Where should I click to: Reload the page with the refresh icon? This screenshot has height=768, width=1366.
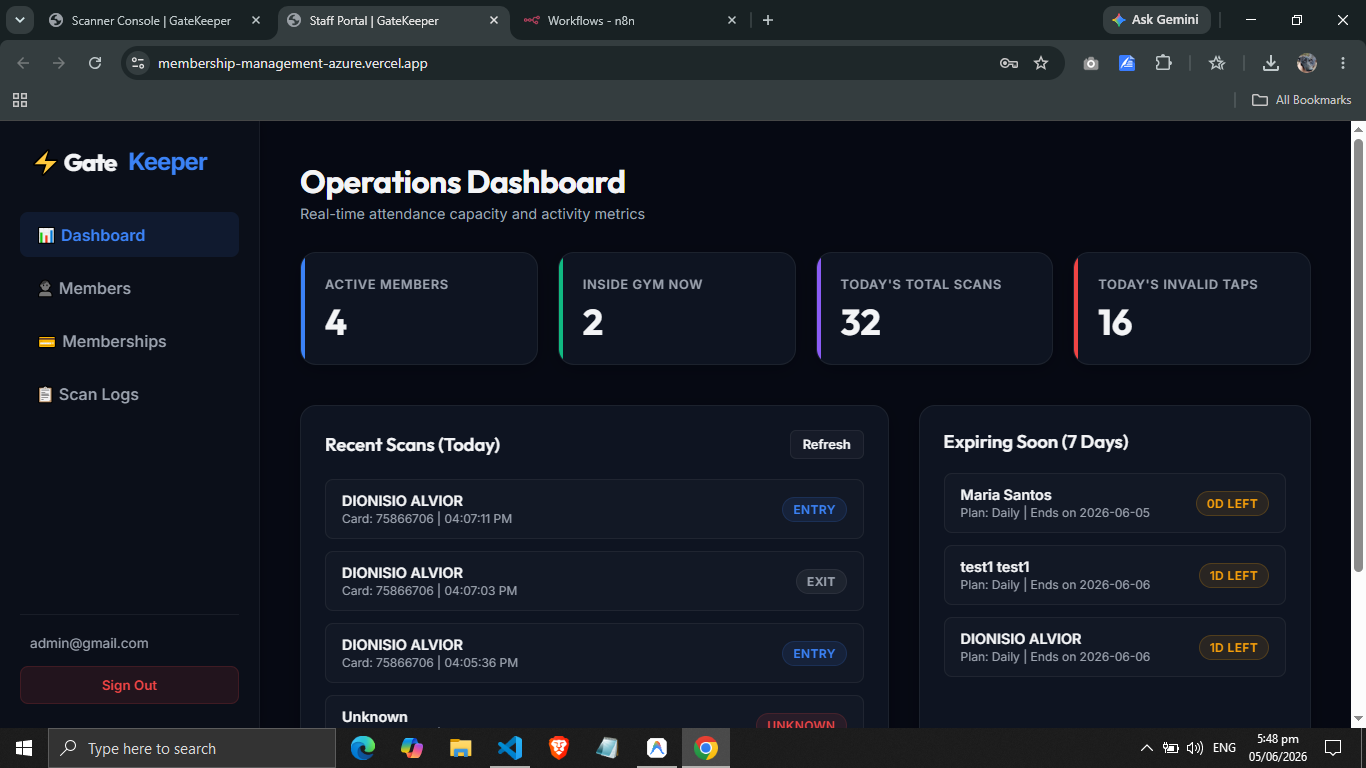95,63
